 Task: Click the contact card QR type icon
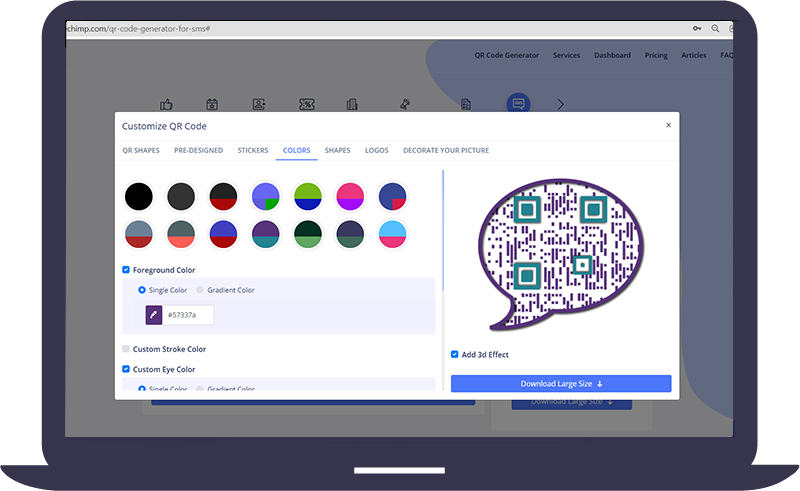tap(259, 105)
